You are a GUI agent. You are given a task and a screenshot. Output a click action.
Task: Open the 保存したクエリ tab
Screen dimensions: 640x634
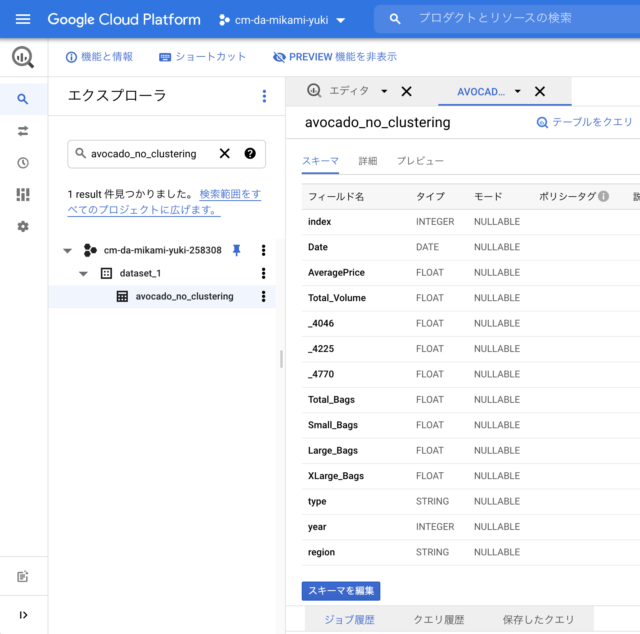[538, 620]
